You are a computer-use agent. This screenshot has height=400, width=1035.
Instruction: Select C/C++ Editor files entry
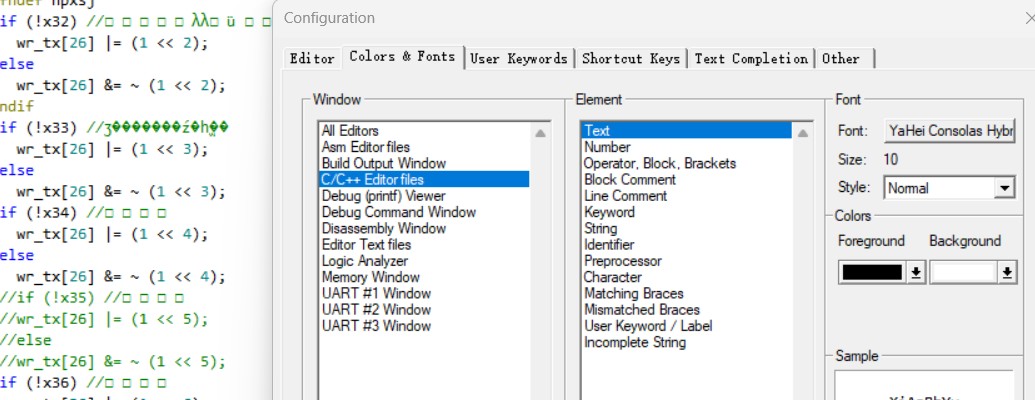(x=424, y=180)
